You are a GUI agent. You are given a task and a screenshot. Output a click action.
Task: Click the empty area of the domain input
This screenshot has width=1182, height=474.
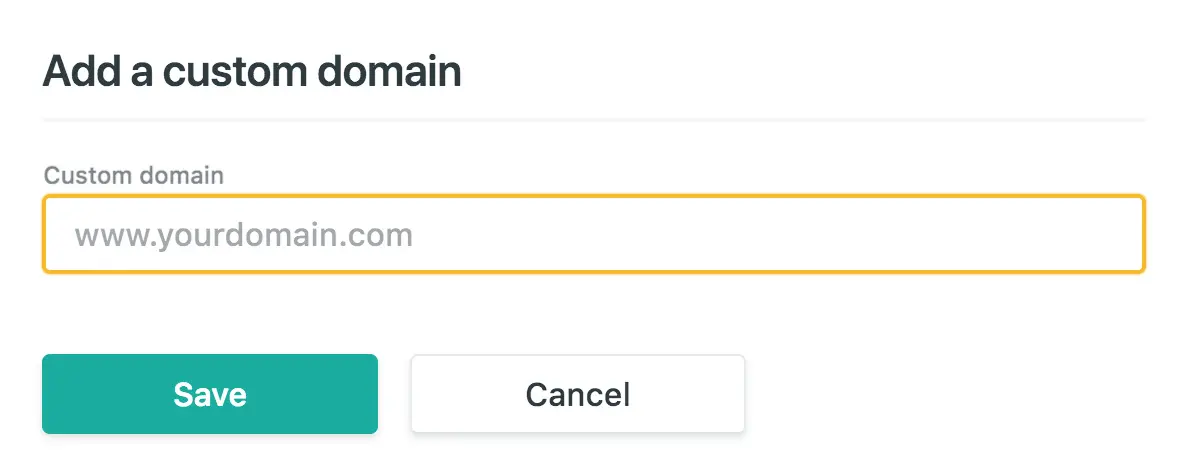coord(776,234)
